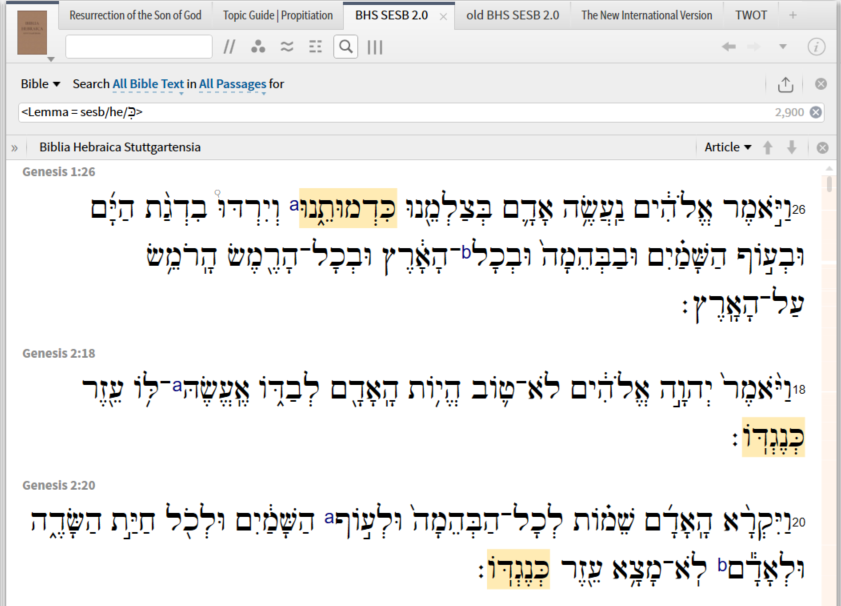Screen dimensions: 841x606
Task: Switch to Resurrection of the Son of God tab
Action: pyautogui.click(x=135, y=15)
